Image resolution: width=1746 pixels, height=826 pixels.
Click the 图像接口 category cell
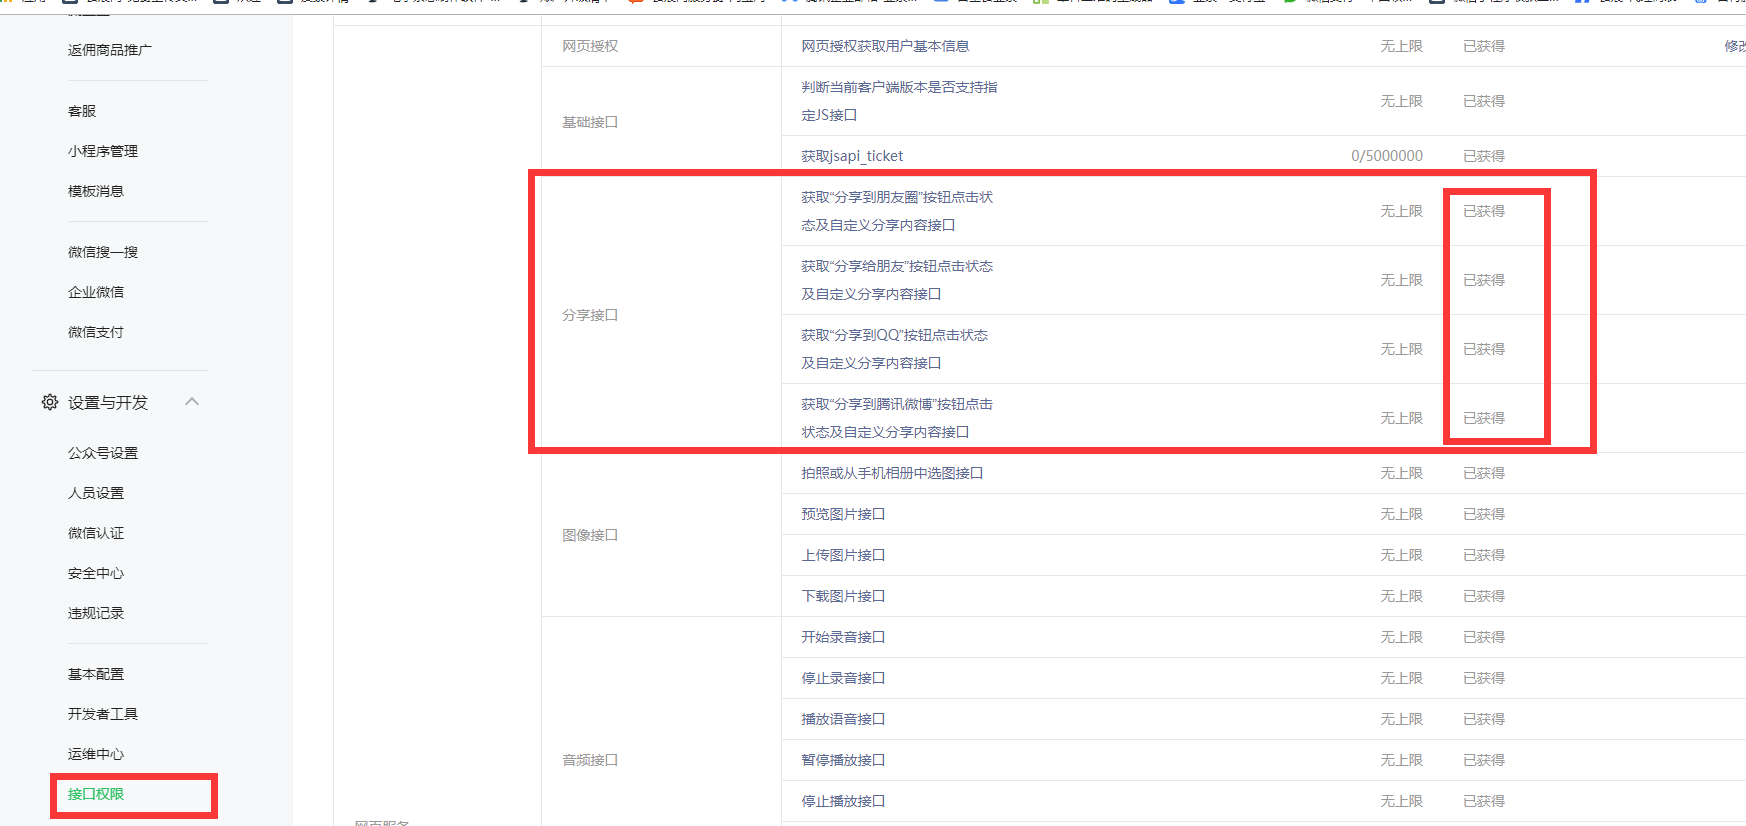tap(590, 535)
